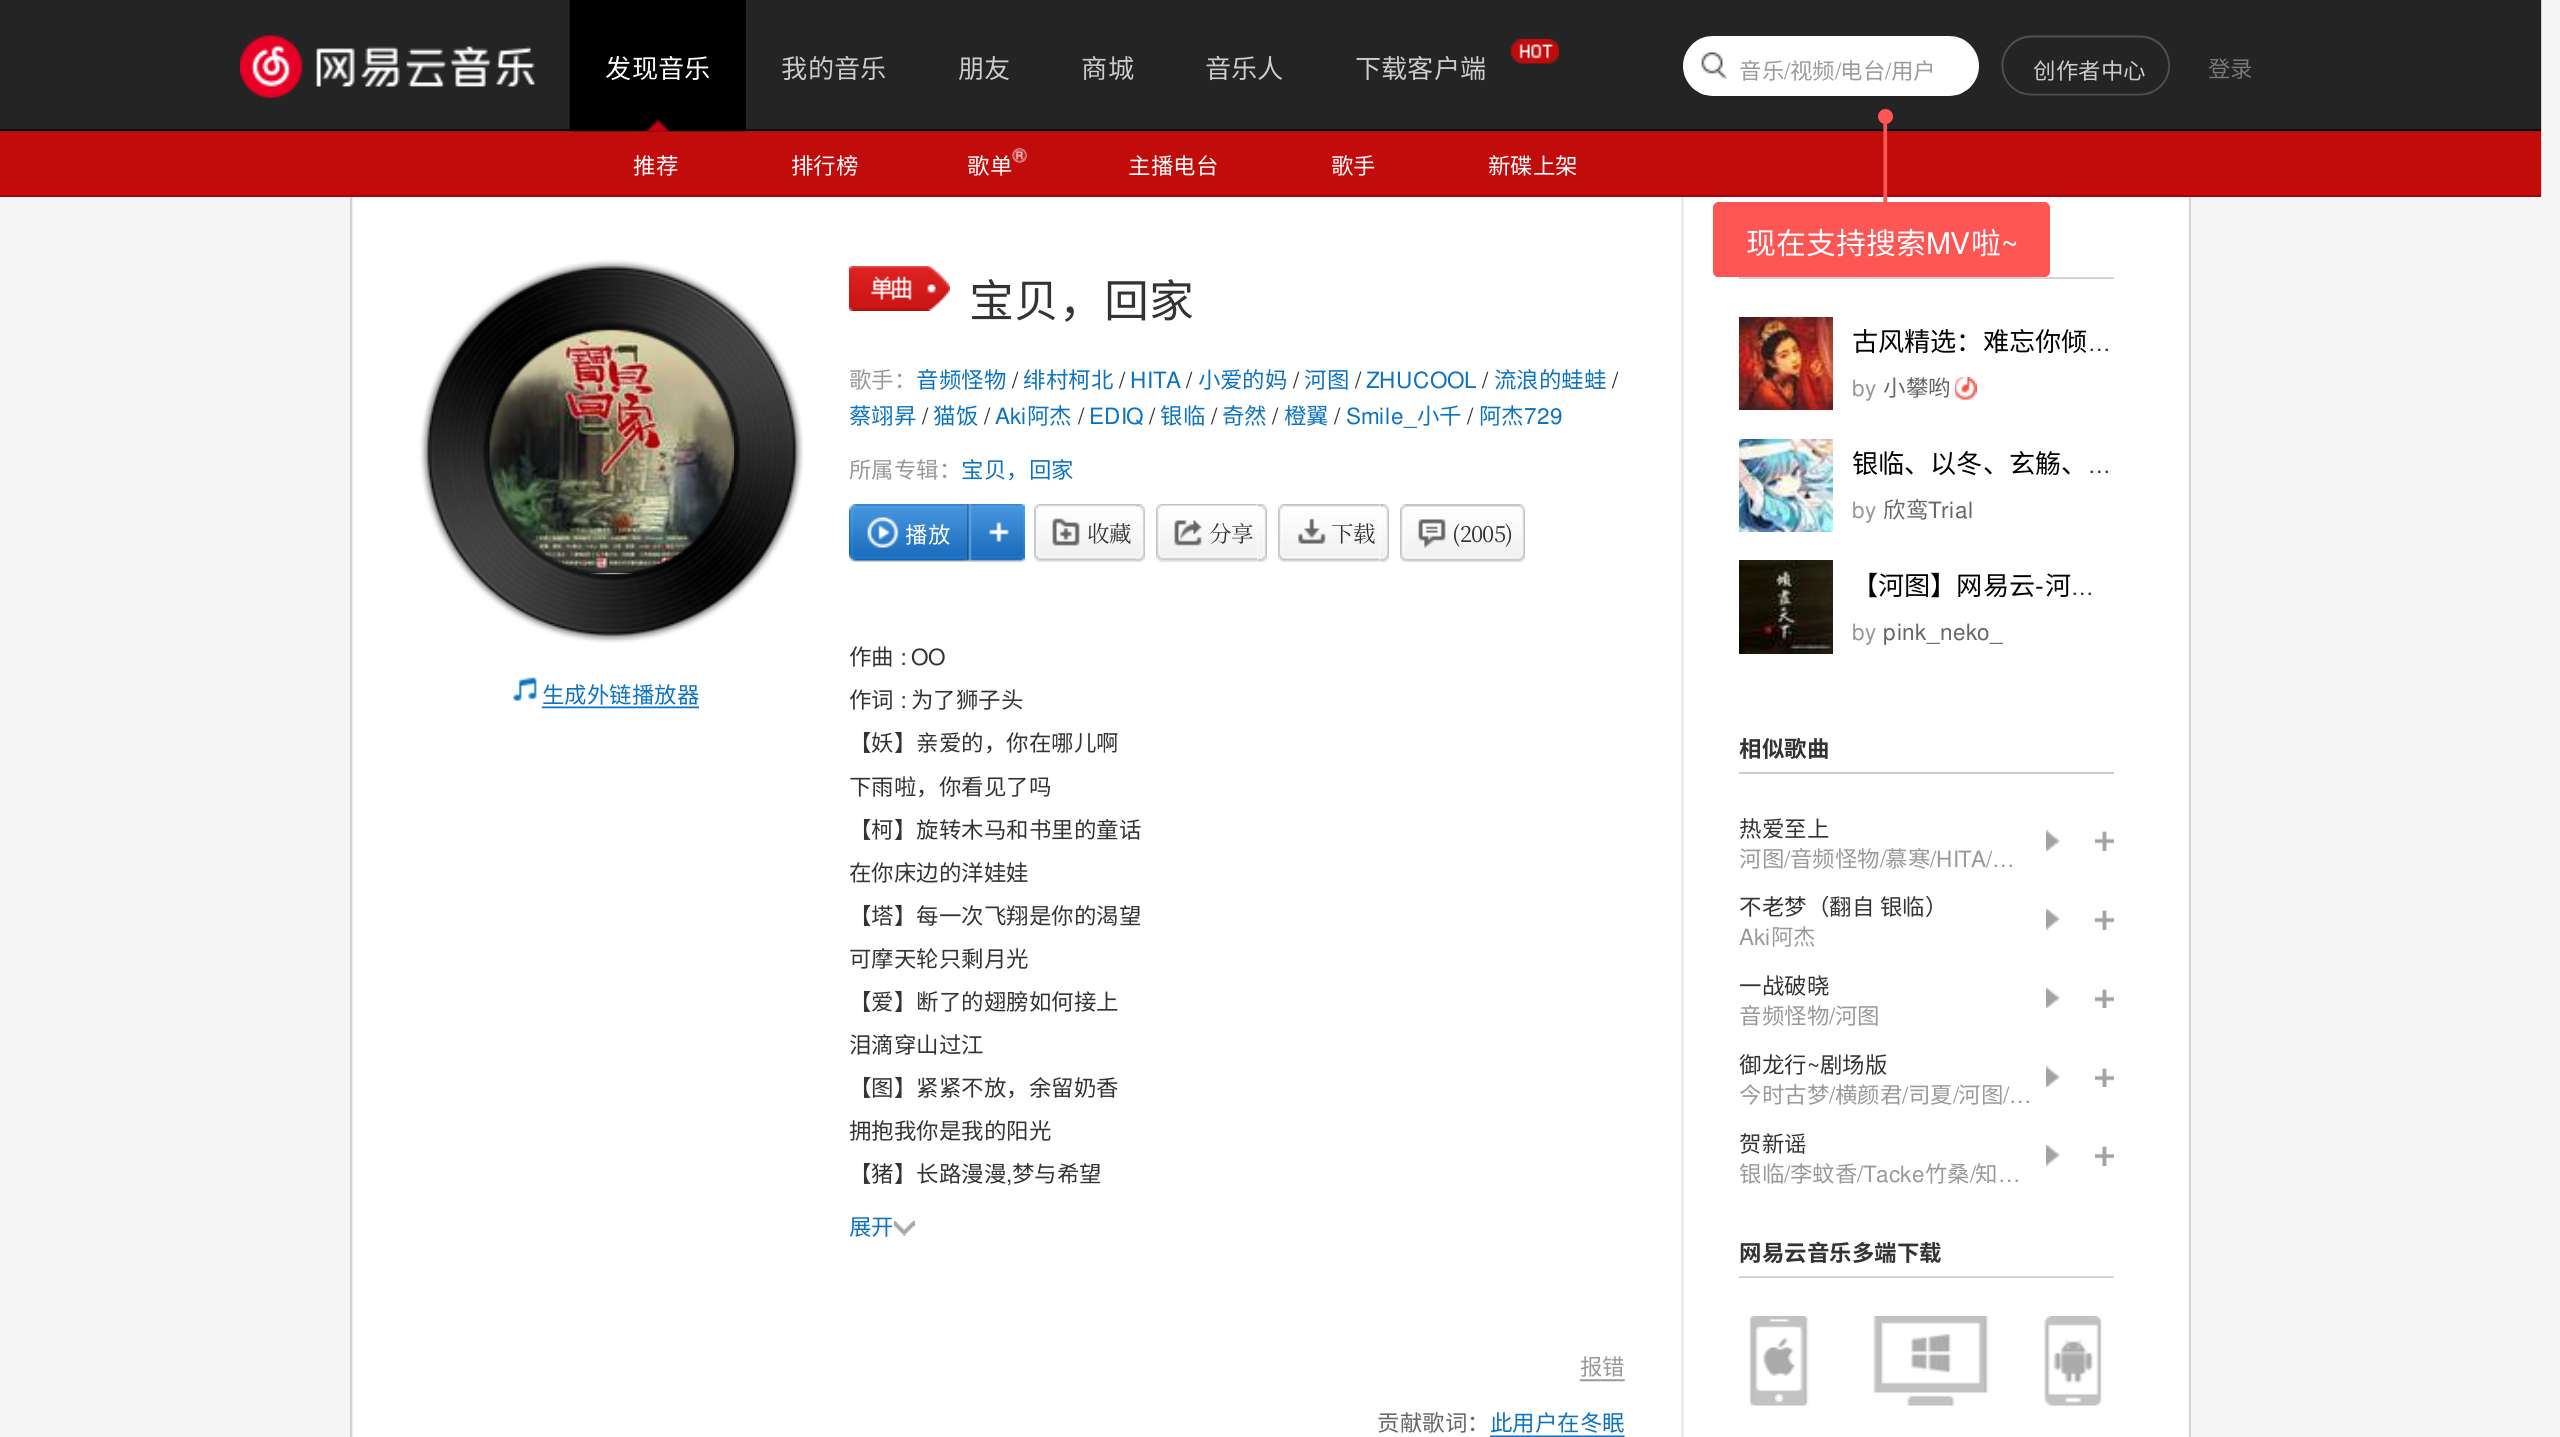Switch to 我的音乐 tab
The height and width of the screenshot is (1437, 2560).
834,68
